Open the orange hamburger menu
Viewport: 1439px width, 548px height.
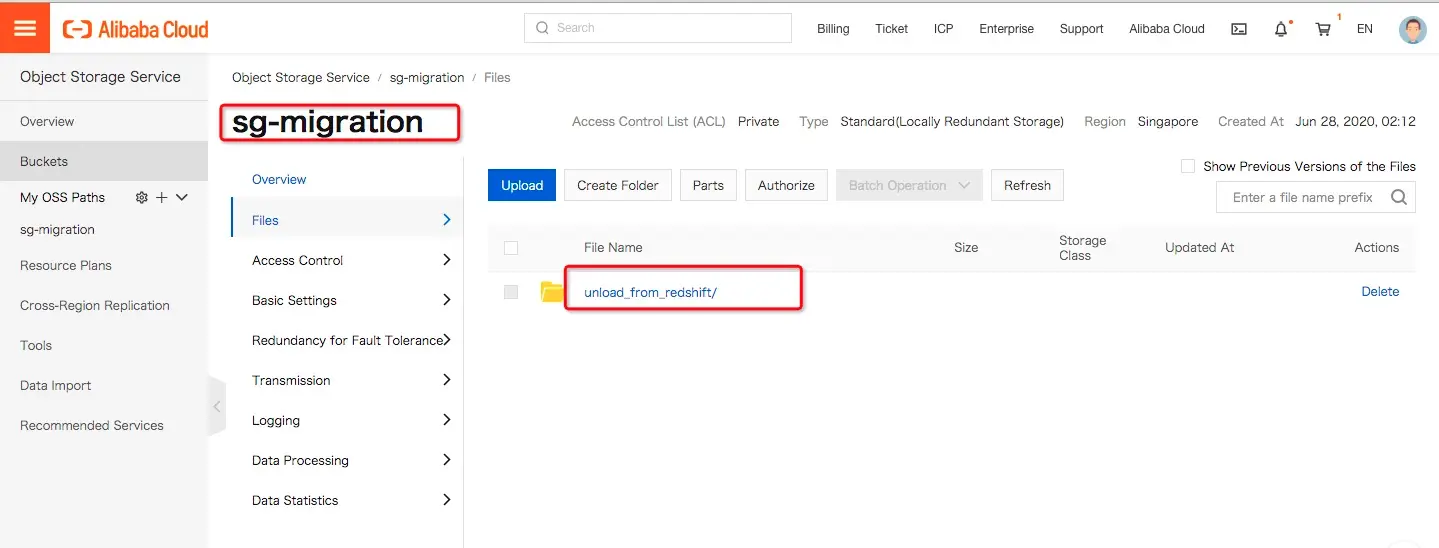point(25,28)
